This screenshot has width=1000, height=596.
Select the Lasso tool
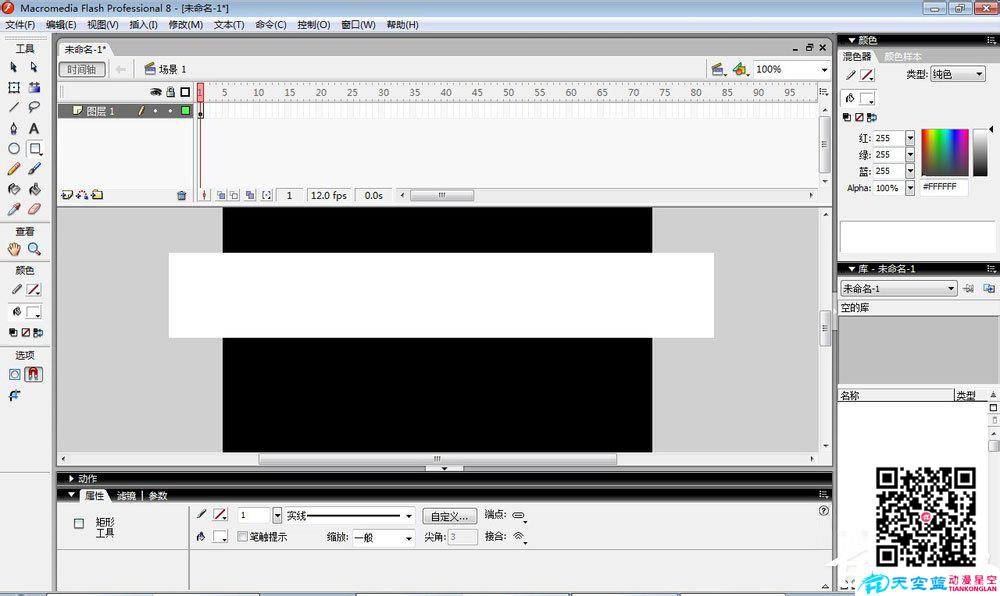coord(34,107)
